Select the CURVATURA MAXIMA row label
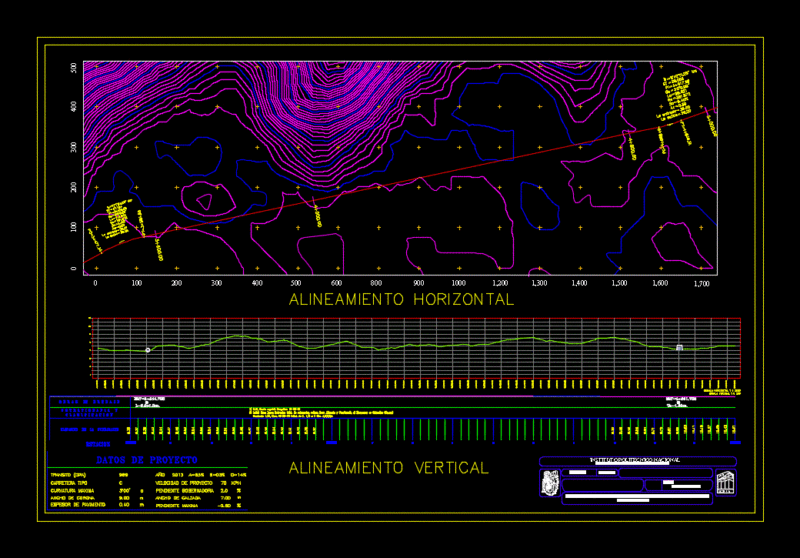The width and height of the screenshot is (800, 558). (x=71, y=491)
